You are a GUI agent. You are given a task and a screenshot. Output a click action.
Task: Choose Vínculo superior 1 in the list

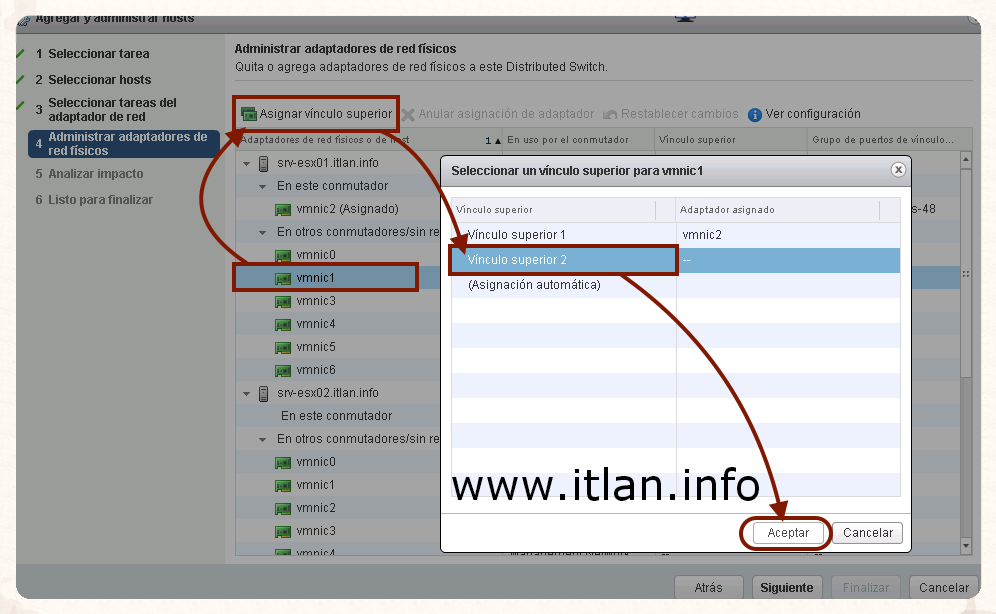[516, 235]
